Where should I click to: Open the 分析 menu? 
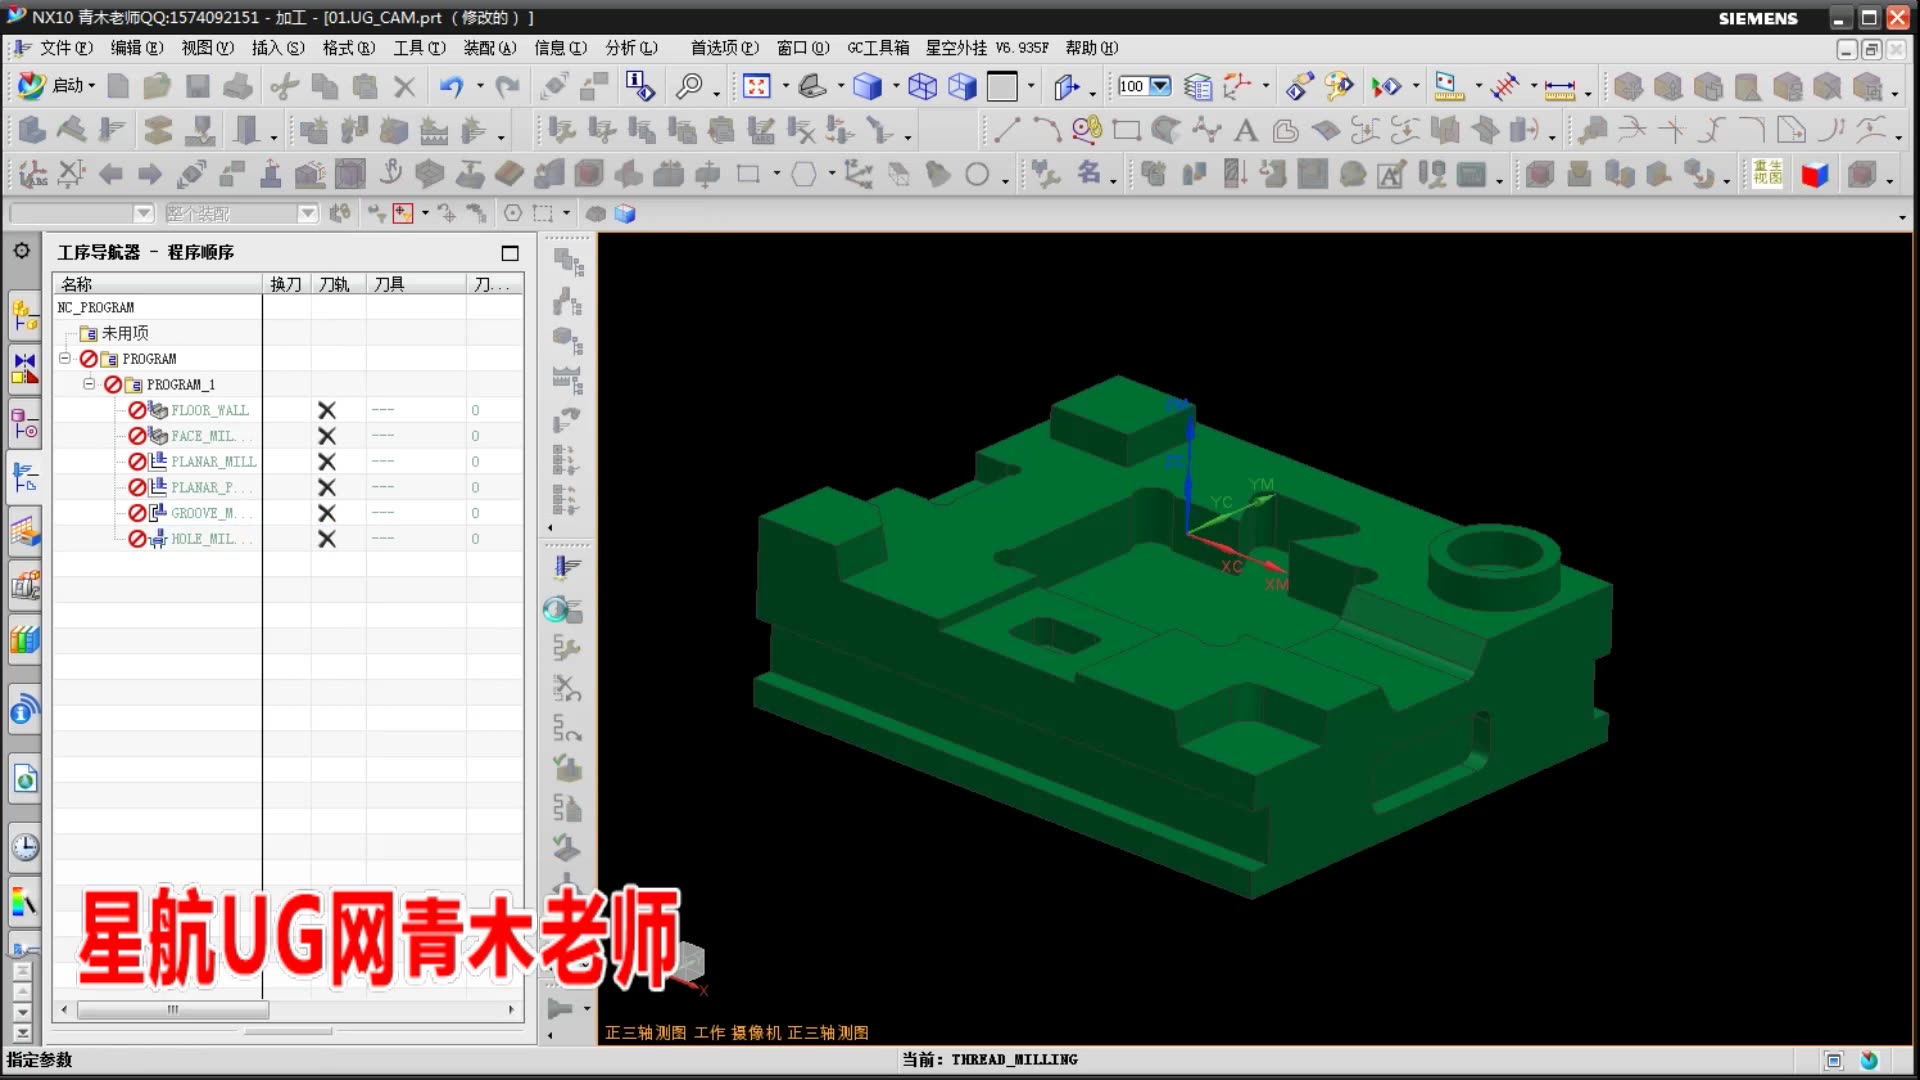(630, 48)
